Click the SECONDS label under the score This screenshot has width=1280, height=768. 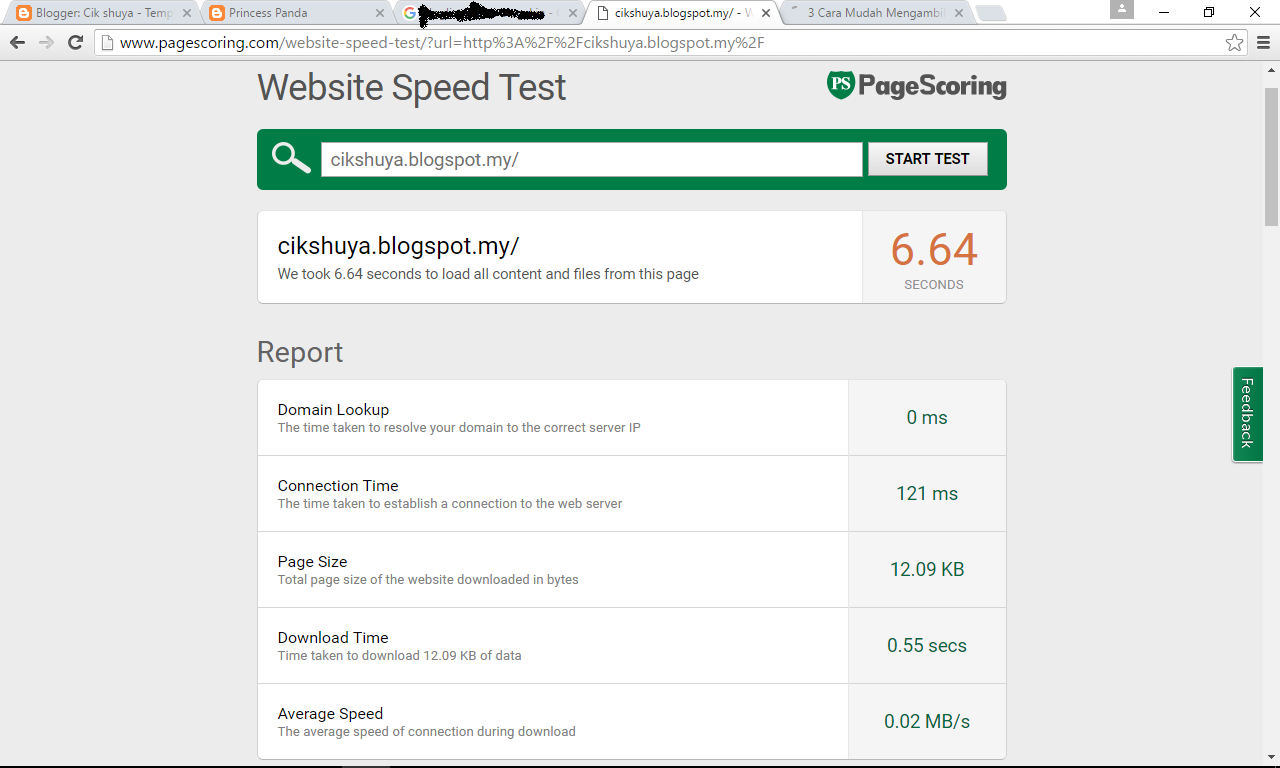pyautogui.click(x=934, y=285)
